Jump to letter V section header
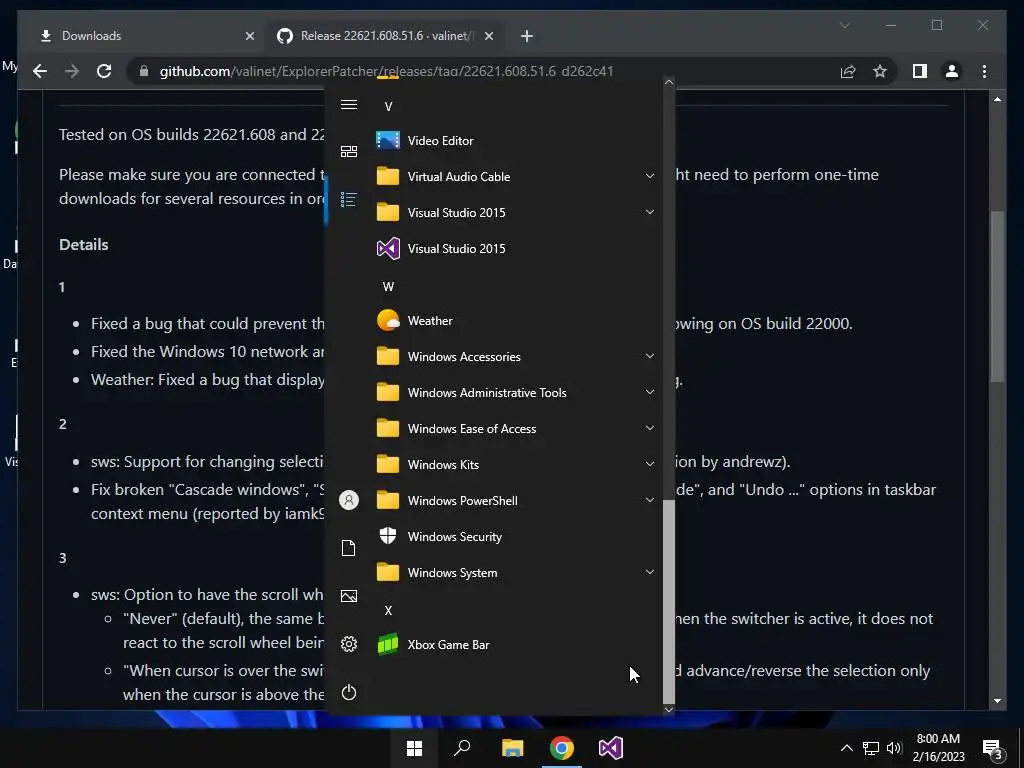Screen dimensions: 1024x768 (388, 106)
